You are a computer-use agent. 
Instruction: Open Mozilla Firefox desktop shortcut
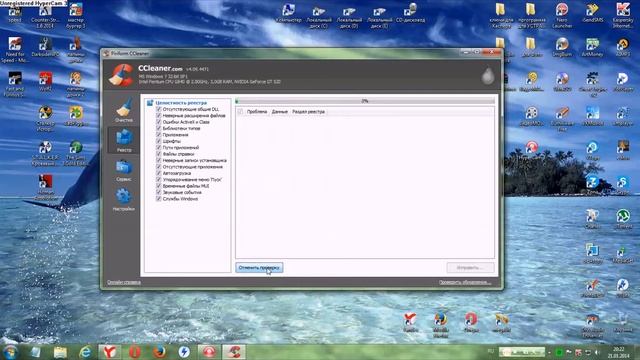click(x=441, y=325)
